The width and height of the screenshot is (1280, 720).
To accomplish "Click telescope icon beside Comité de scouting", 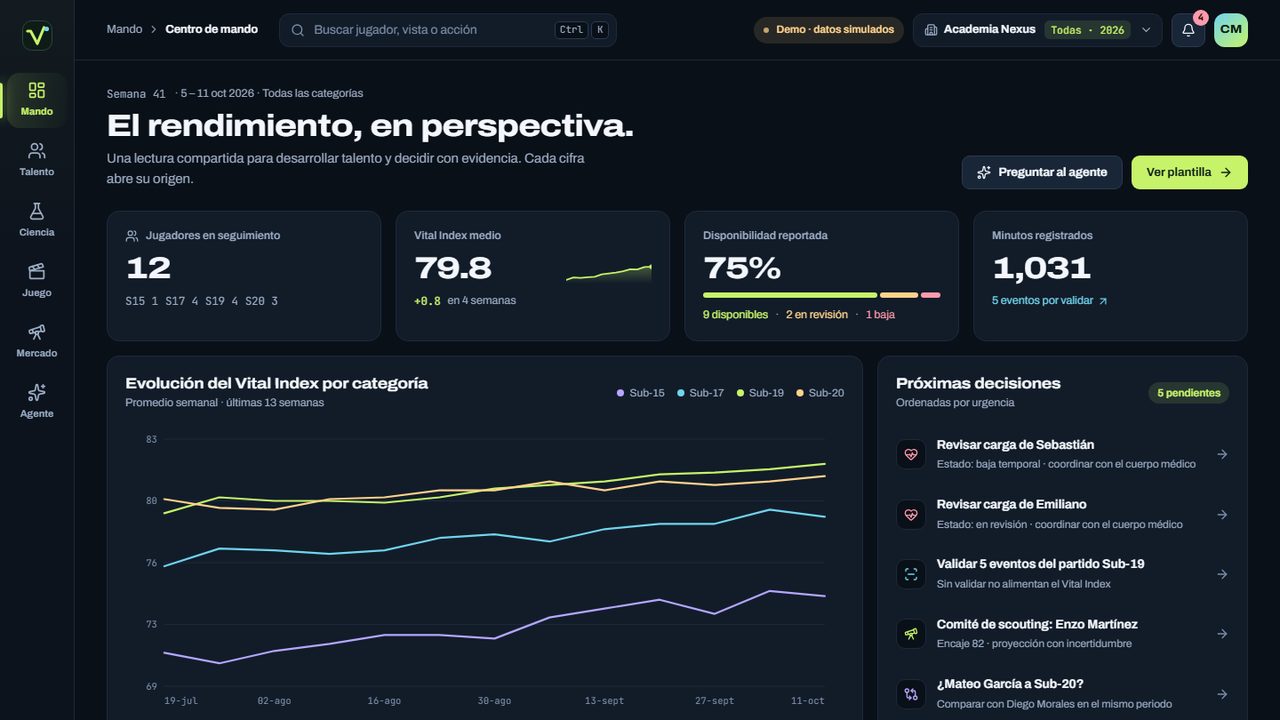I will tap(911, 634).
